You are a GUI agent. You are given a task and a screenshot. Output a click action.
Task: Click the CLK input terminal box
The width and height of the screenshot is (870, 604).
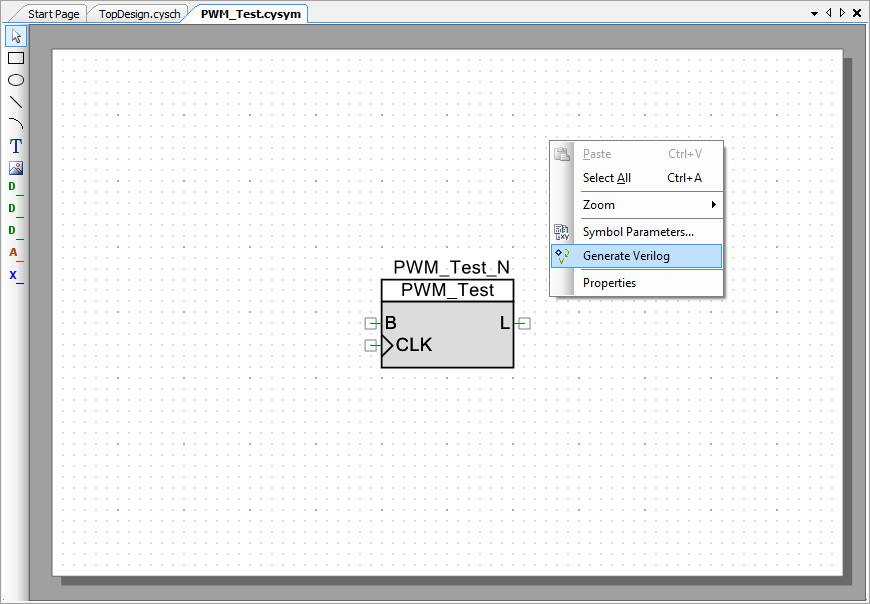point(371,345)
